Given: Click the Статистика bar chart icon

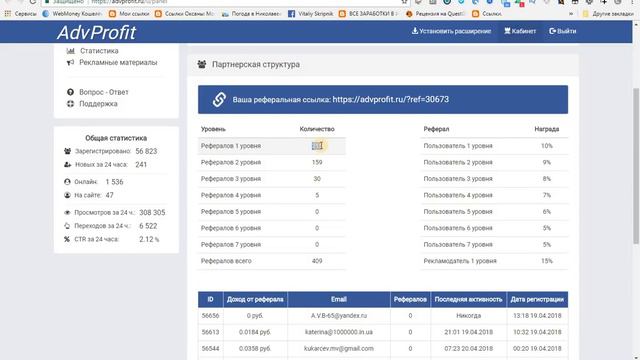Looking at the screenshot, I should [x=71, y=51].
